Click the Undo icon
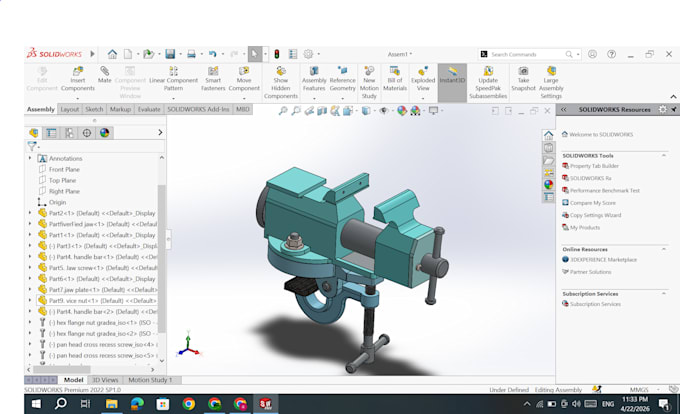This screenshot has height=414, width=680. pos(212,54)
